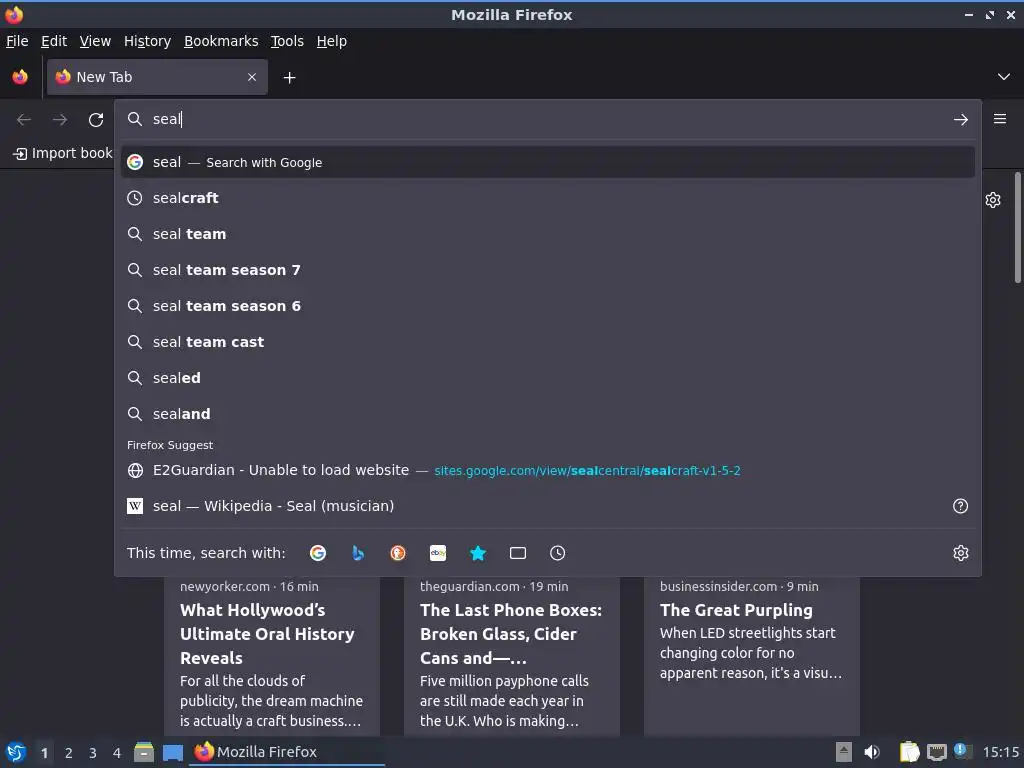Image resolution: width=1024 pixels, height=768 pixels.
Task: Open the History menu
Action: click(148, 41)
